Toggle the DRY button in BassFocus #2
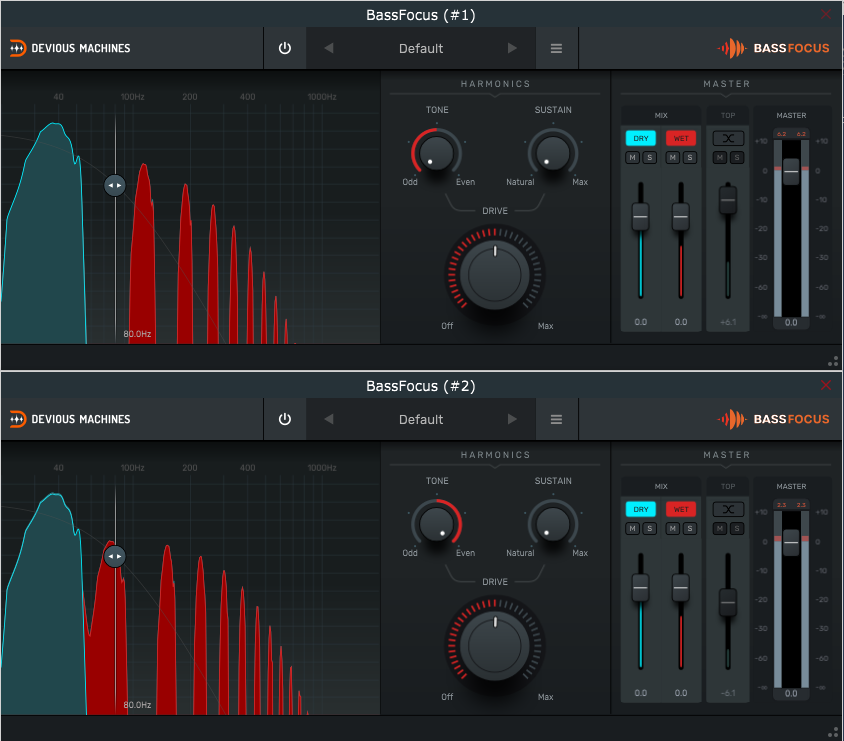Screen dimensions: 844x741 [641, 509]
